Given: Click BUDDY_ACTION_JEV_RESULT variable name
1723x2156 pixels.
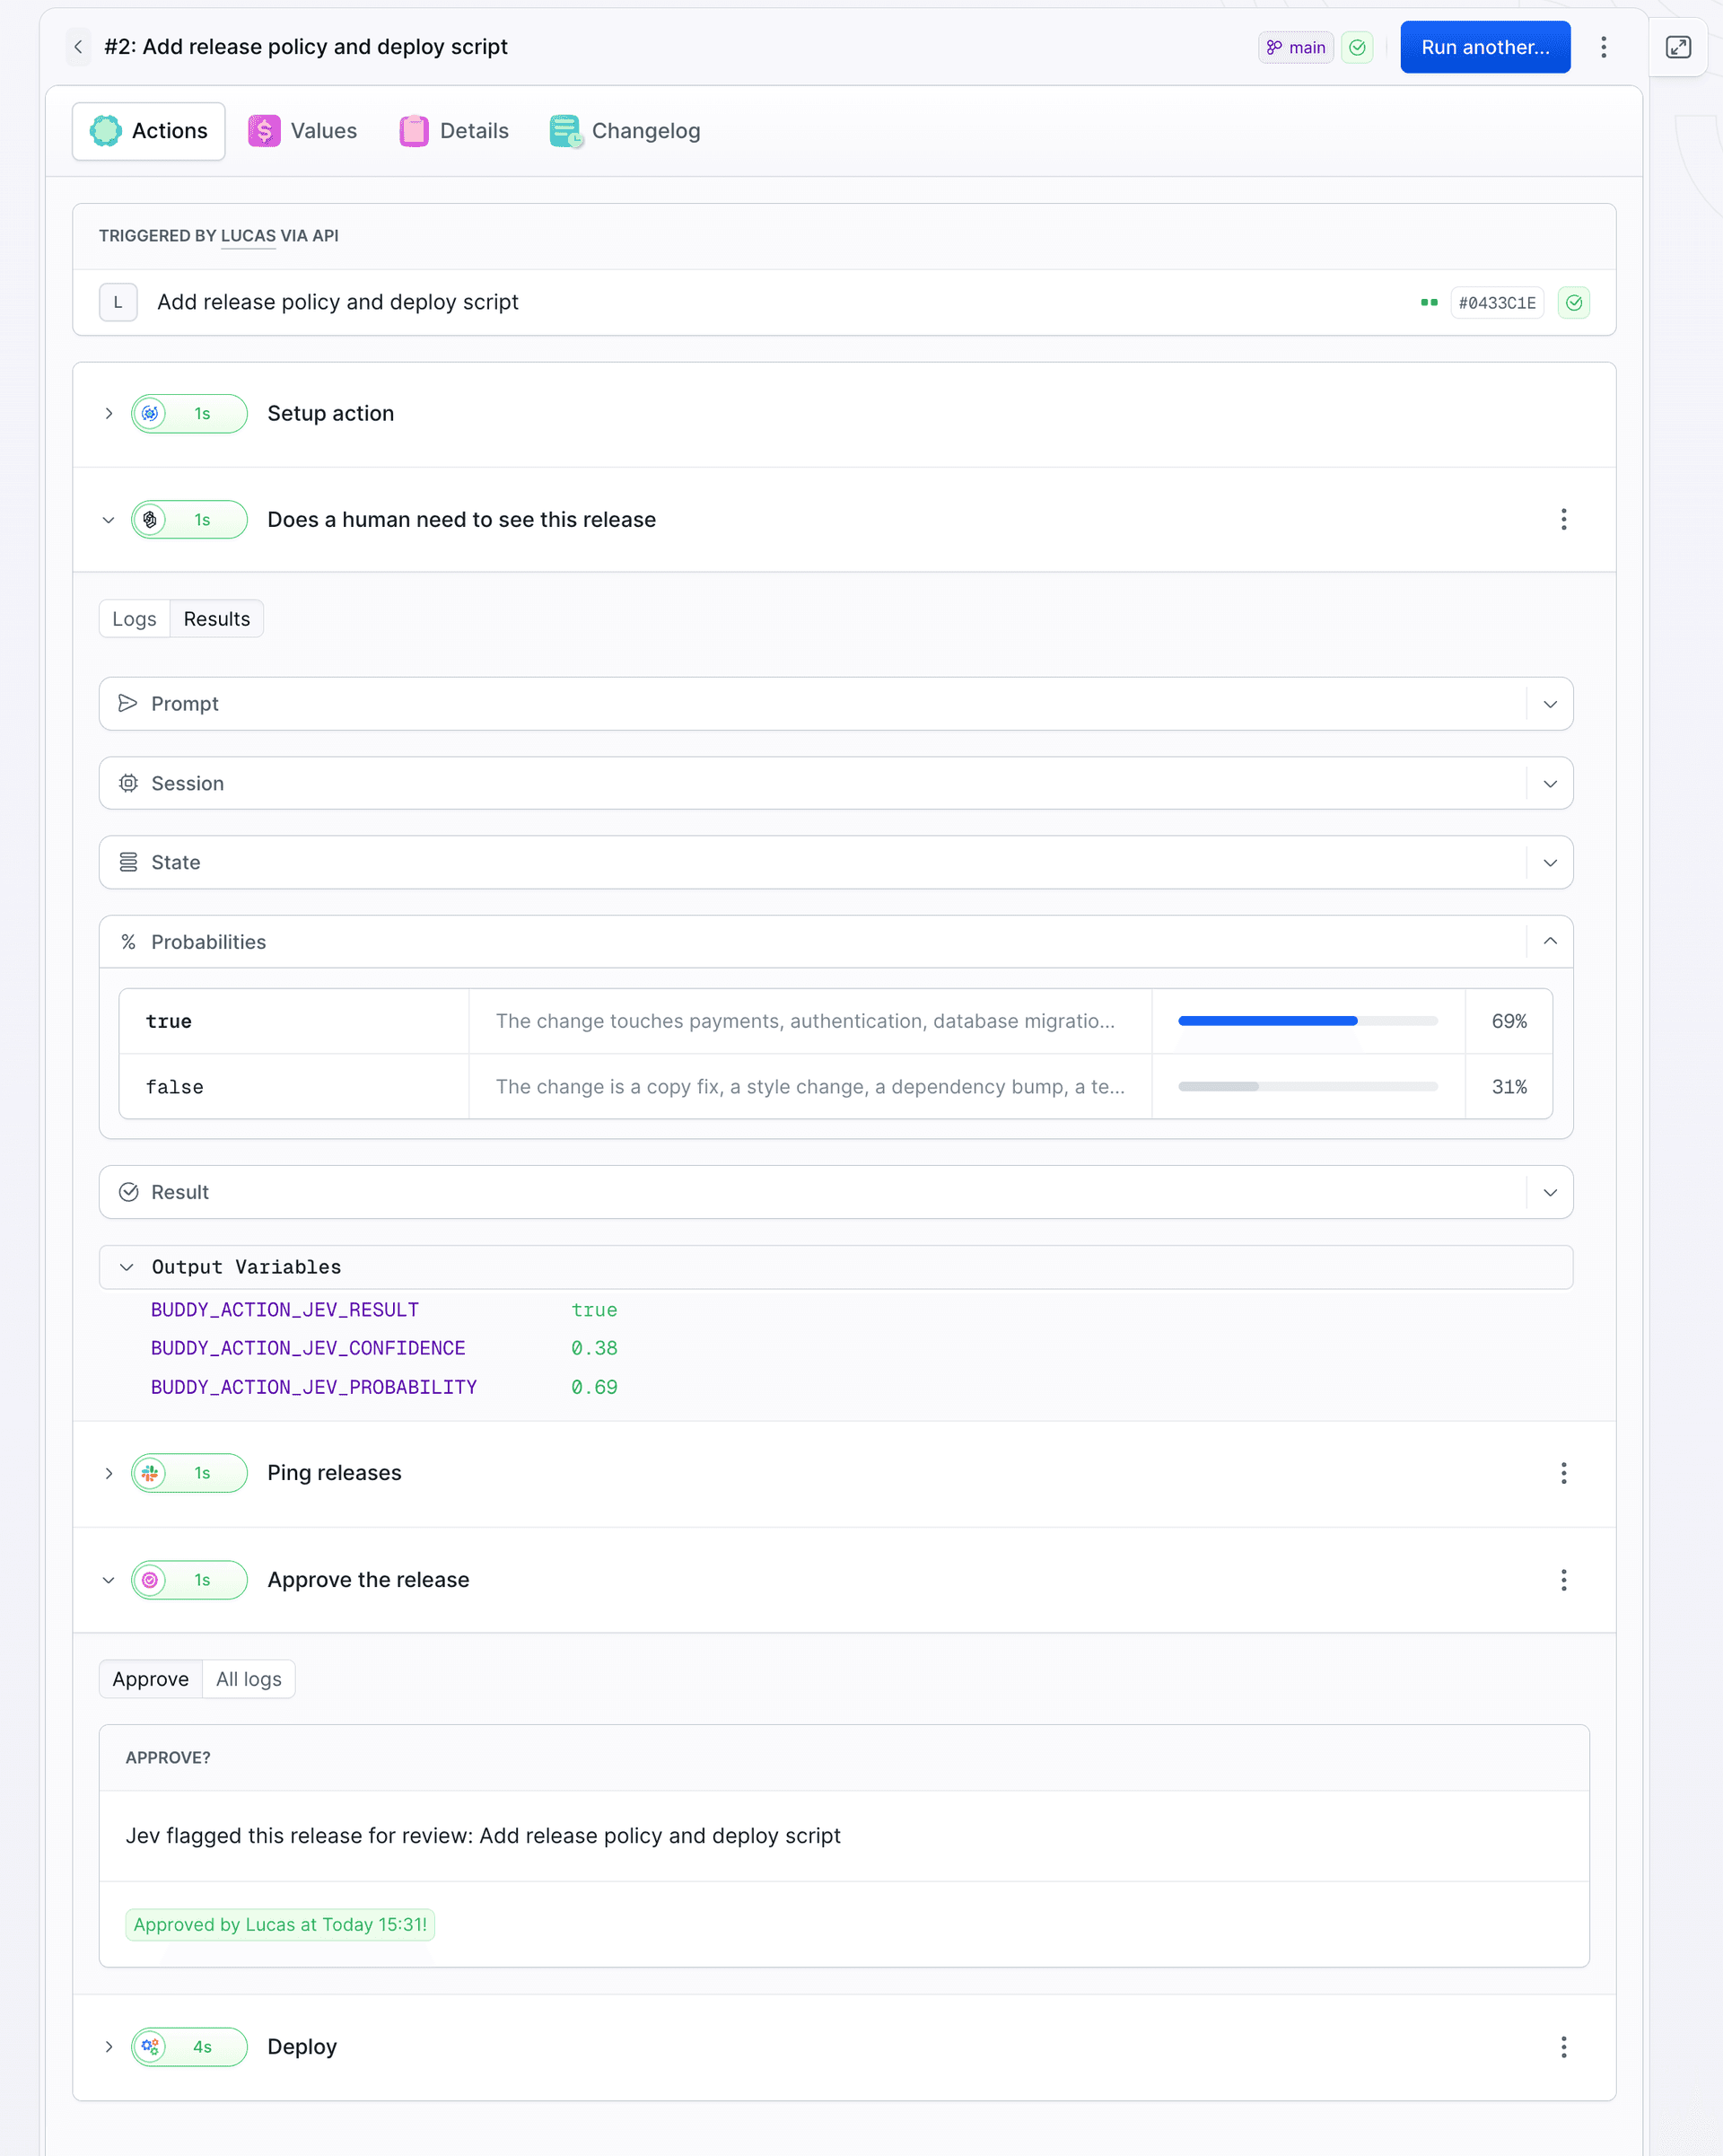Looking at the screenshot, I should 285,1310.
